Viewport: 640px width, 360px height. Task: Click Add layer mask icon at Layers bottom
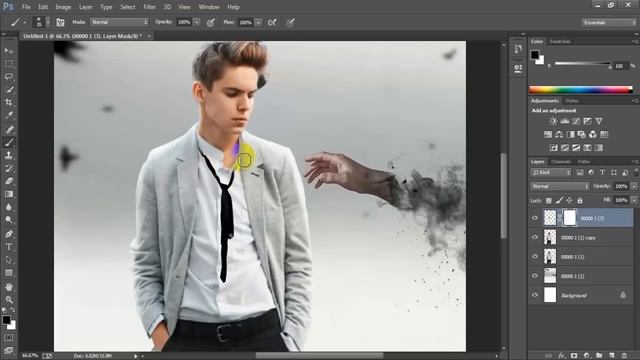[x=574, y=356]
